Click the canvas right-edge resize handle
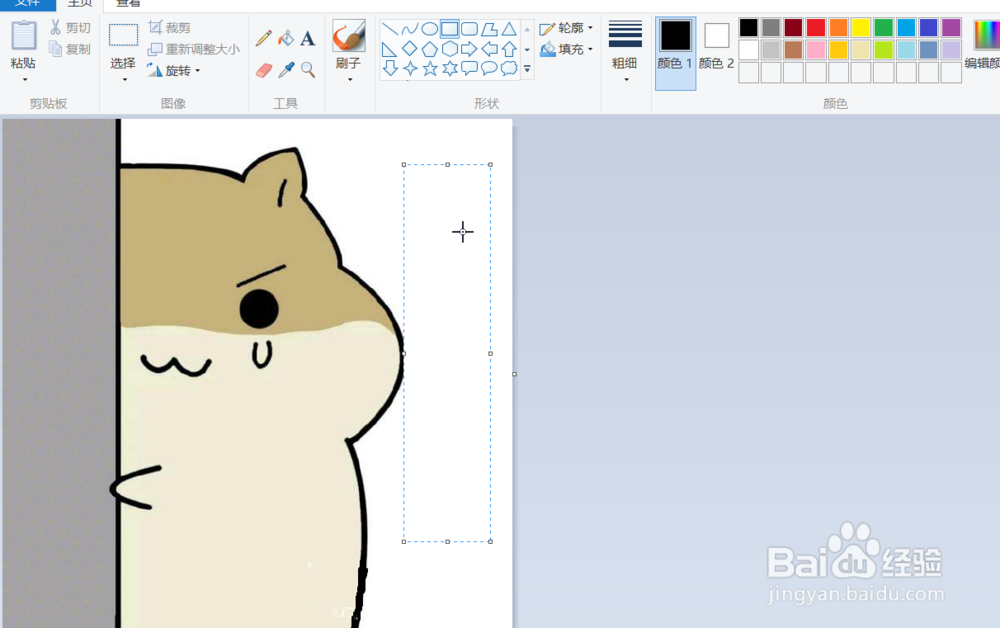1000x628 pixels. point(515,374)
